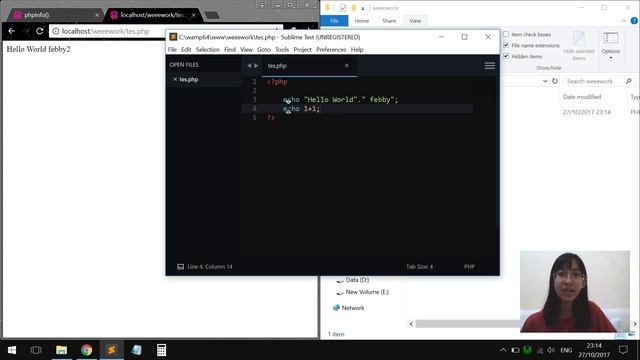Change the PHP syntax selector

coord(469,267)
